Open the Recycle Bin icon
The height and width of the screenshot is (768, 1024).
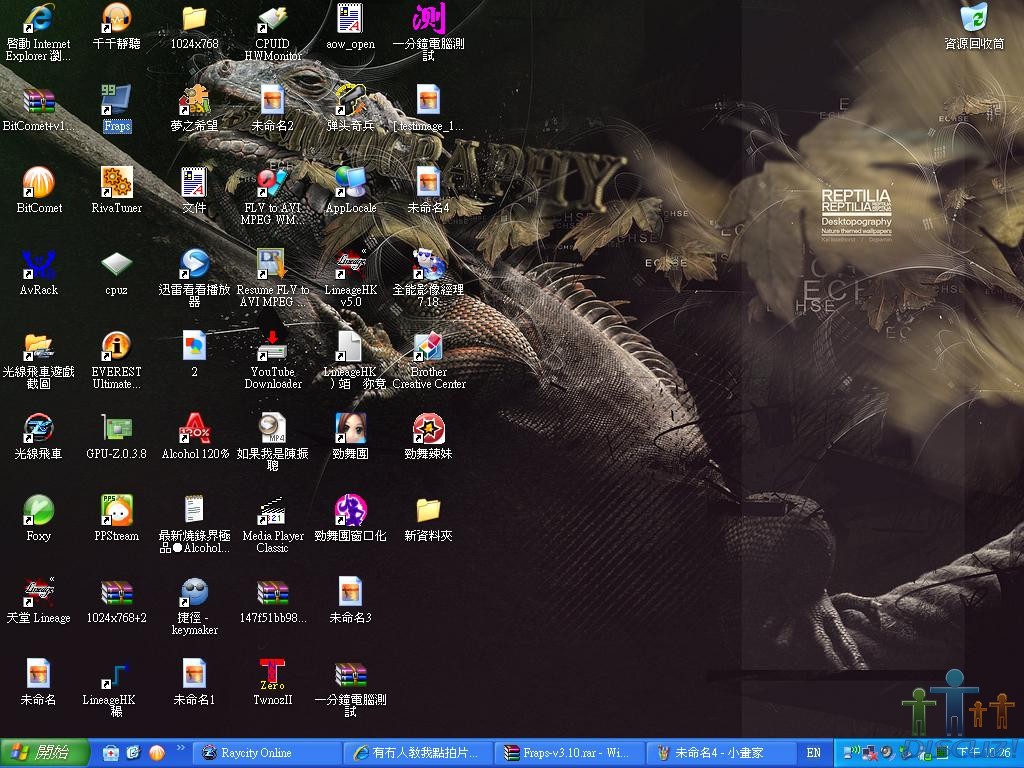coord(974,18)
